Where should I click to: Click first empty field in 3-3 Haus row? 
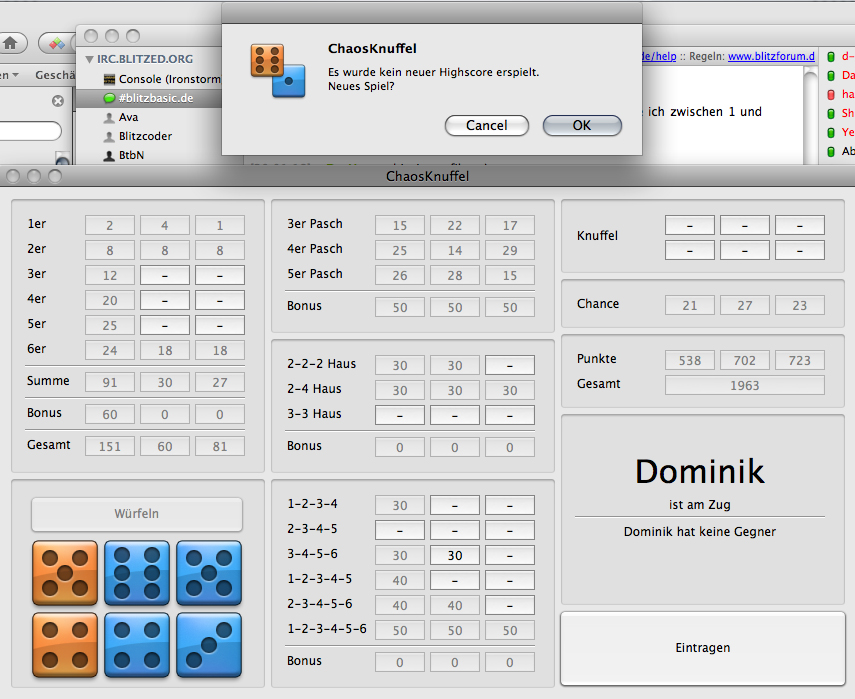coord(400,414)
